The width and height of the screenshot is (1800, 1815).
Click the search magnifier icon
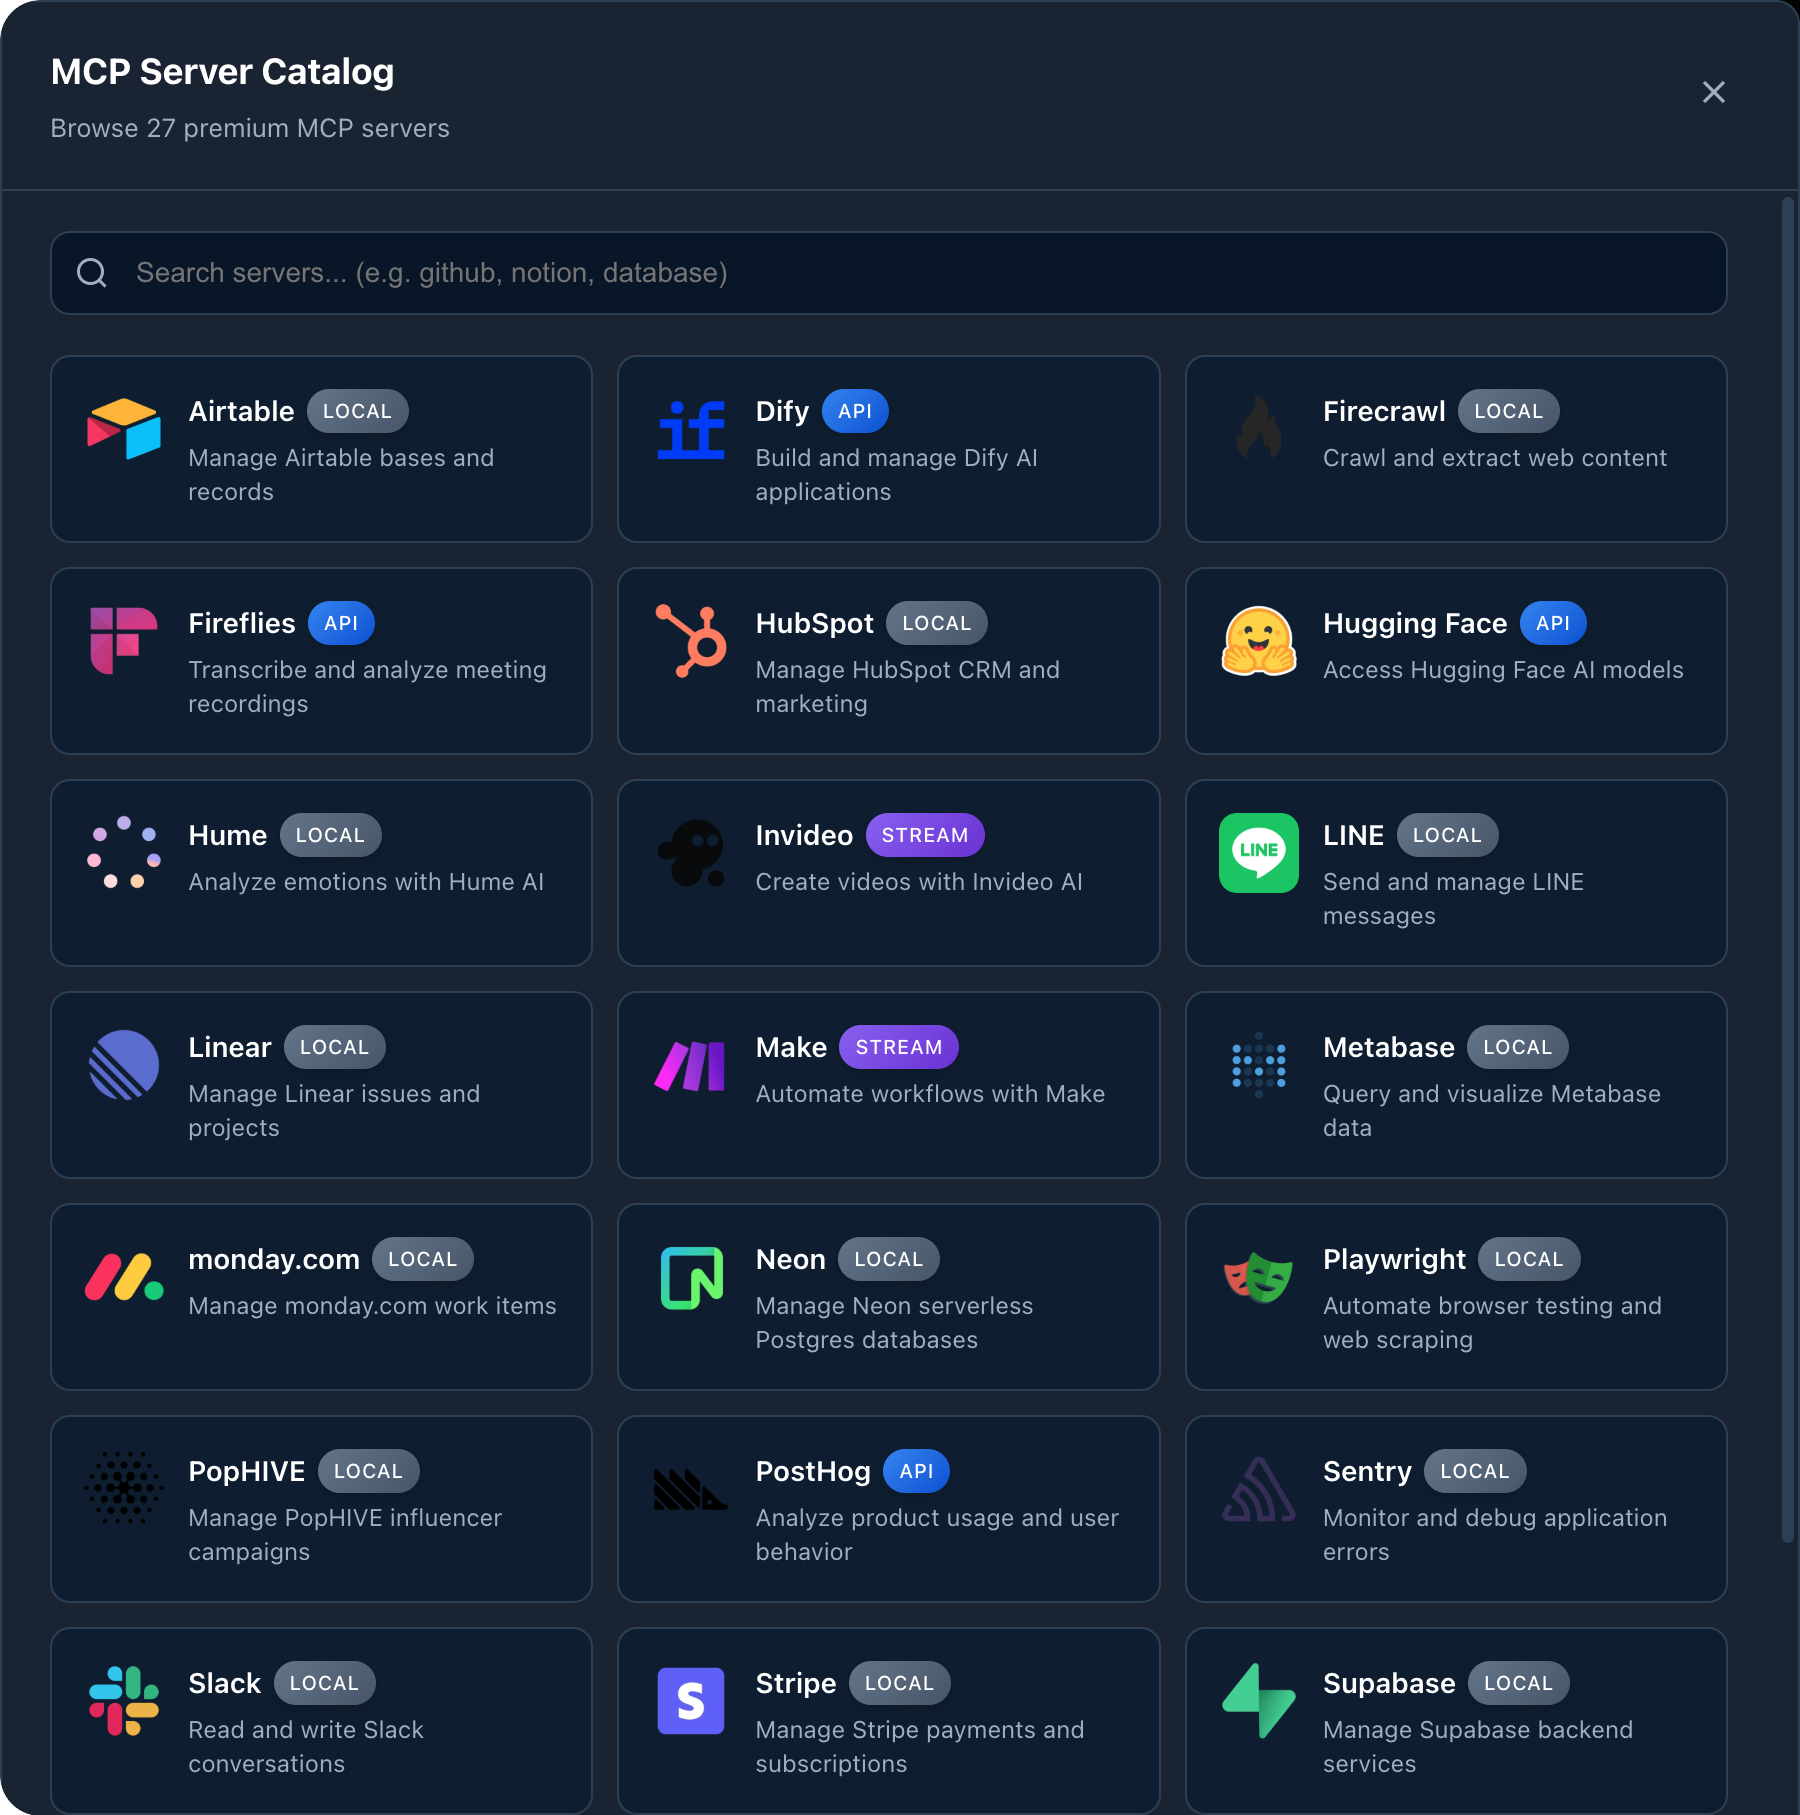(x=92, y=272)
